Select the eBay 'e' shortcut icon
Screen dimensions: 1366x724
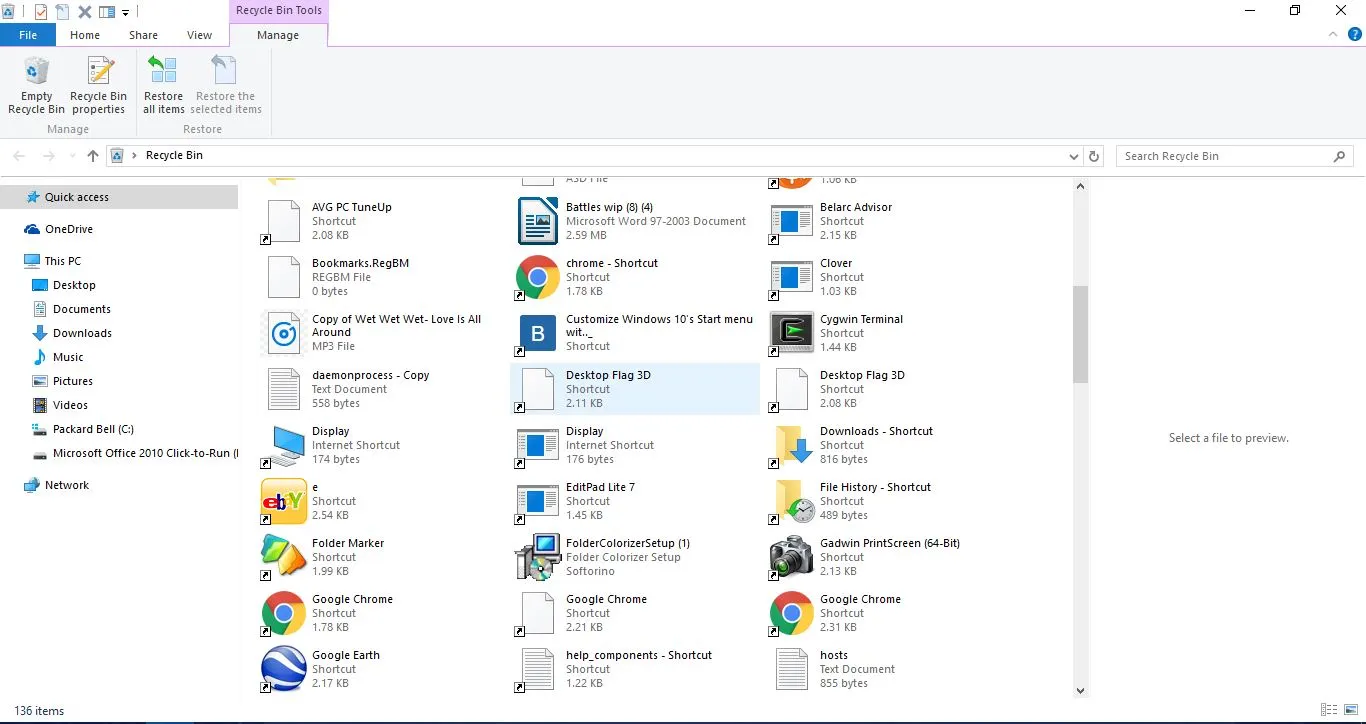tap(284, 501)
